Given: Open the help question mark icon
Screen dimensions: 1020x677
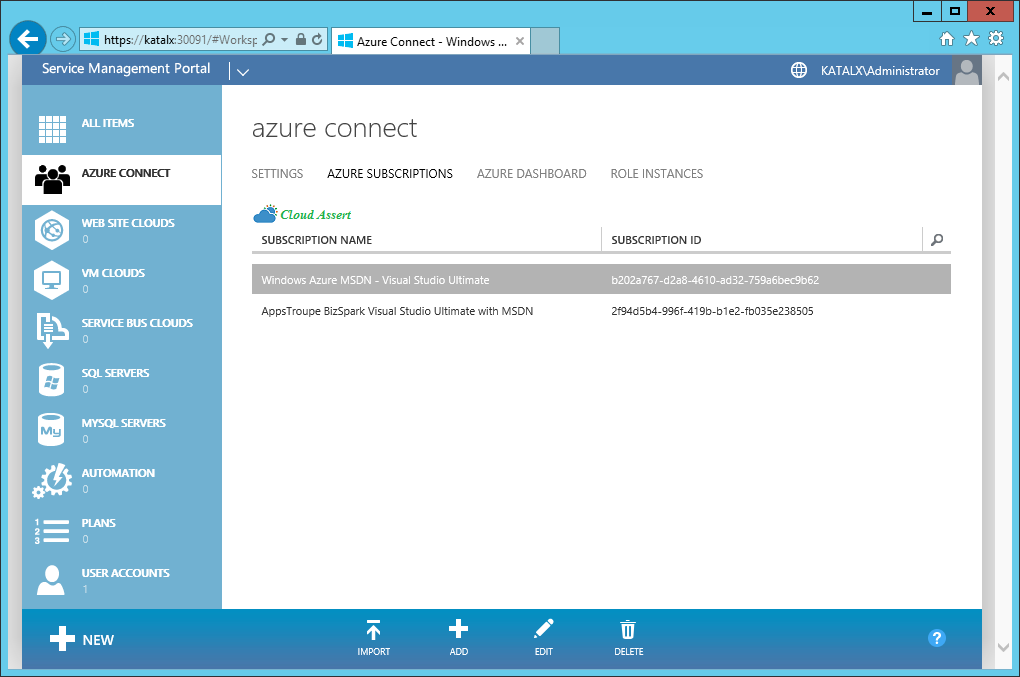Looking at the screenshot, I should [937, 638].
